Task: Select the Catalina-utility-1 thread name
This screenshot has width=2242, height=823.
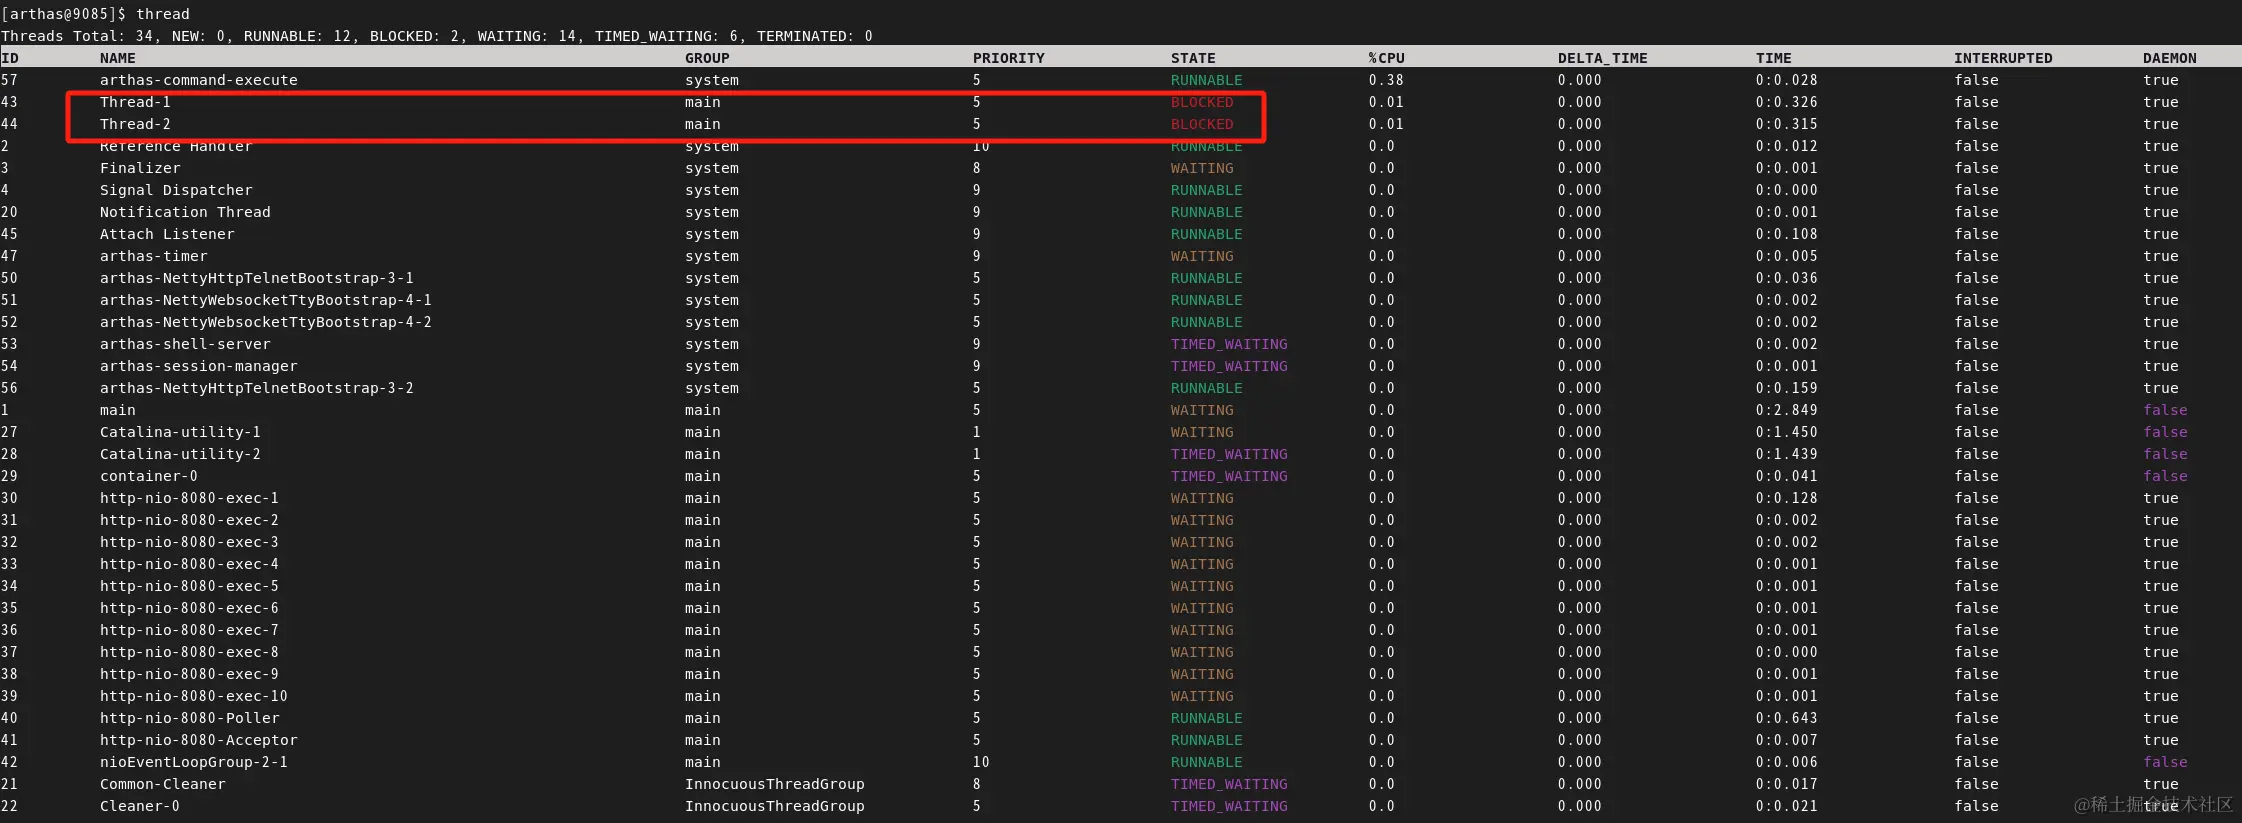Action: [x=180, y=432]
